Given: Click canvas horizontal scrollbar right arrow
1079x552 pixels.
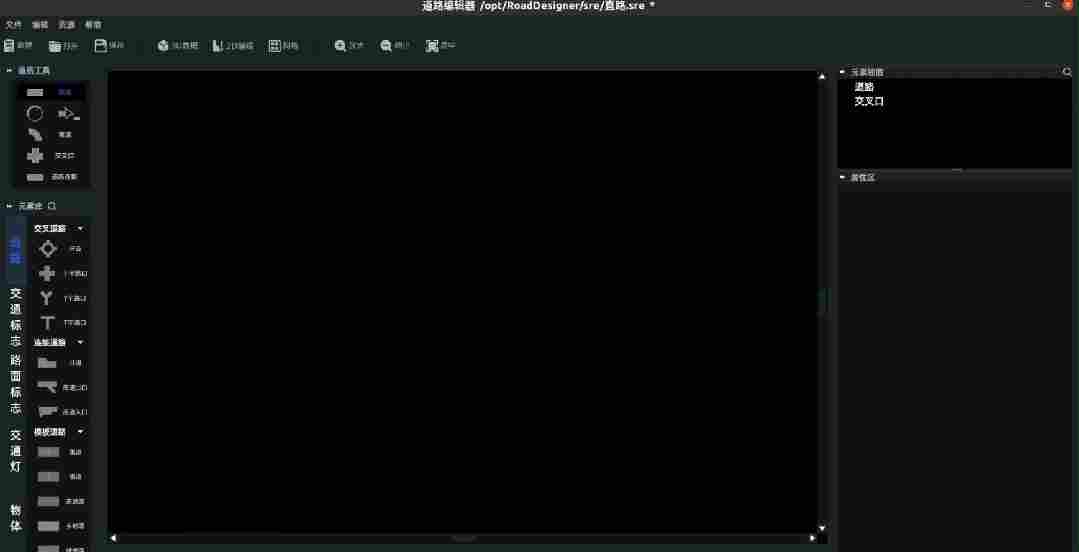Looking at the screenshot, I should tap(812, 538).
